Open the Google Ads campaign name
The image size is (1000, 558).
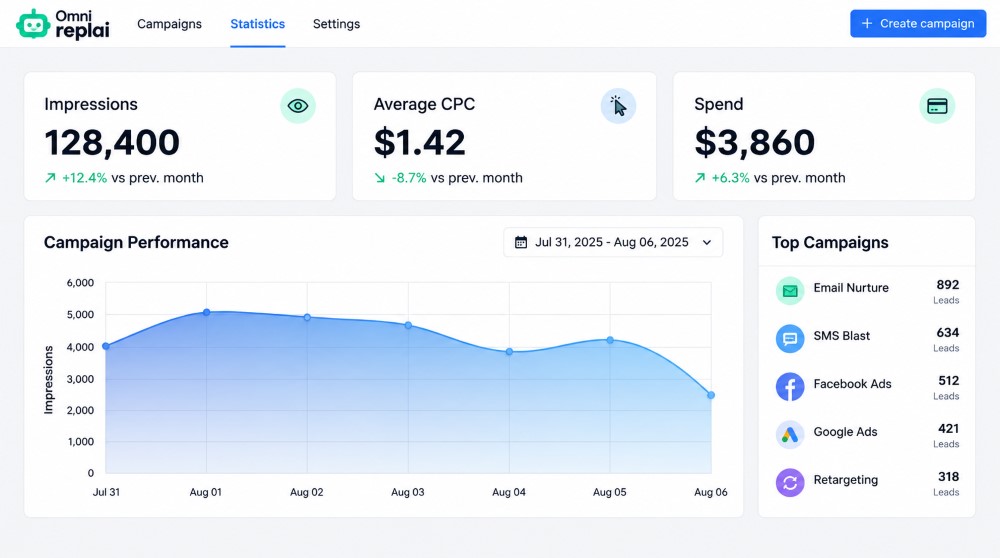pos(845,432)
